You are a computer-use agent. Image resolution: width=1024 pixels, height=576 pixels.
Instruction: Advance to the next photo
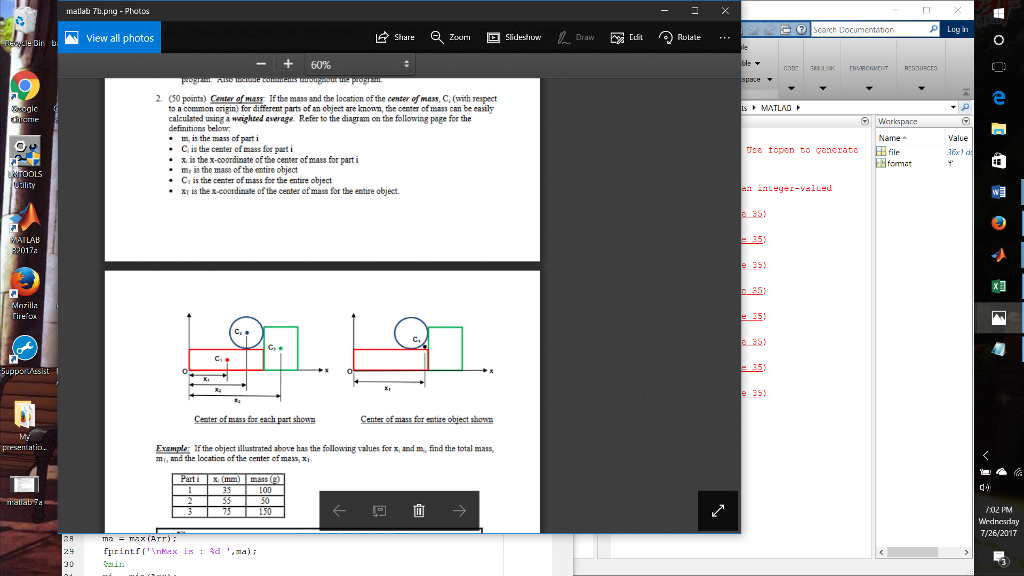pos(459,510)
